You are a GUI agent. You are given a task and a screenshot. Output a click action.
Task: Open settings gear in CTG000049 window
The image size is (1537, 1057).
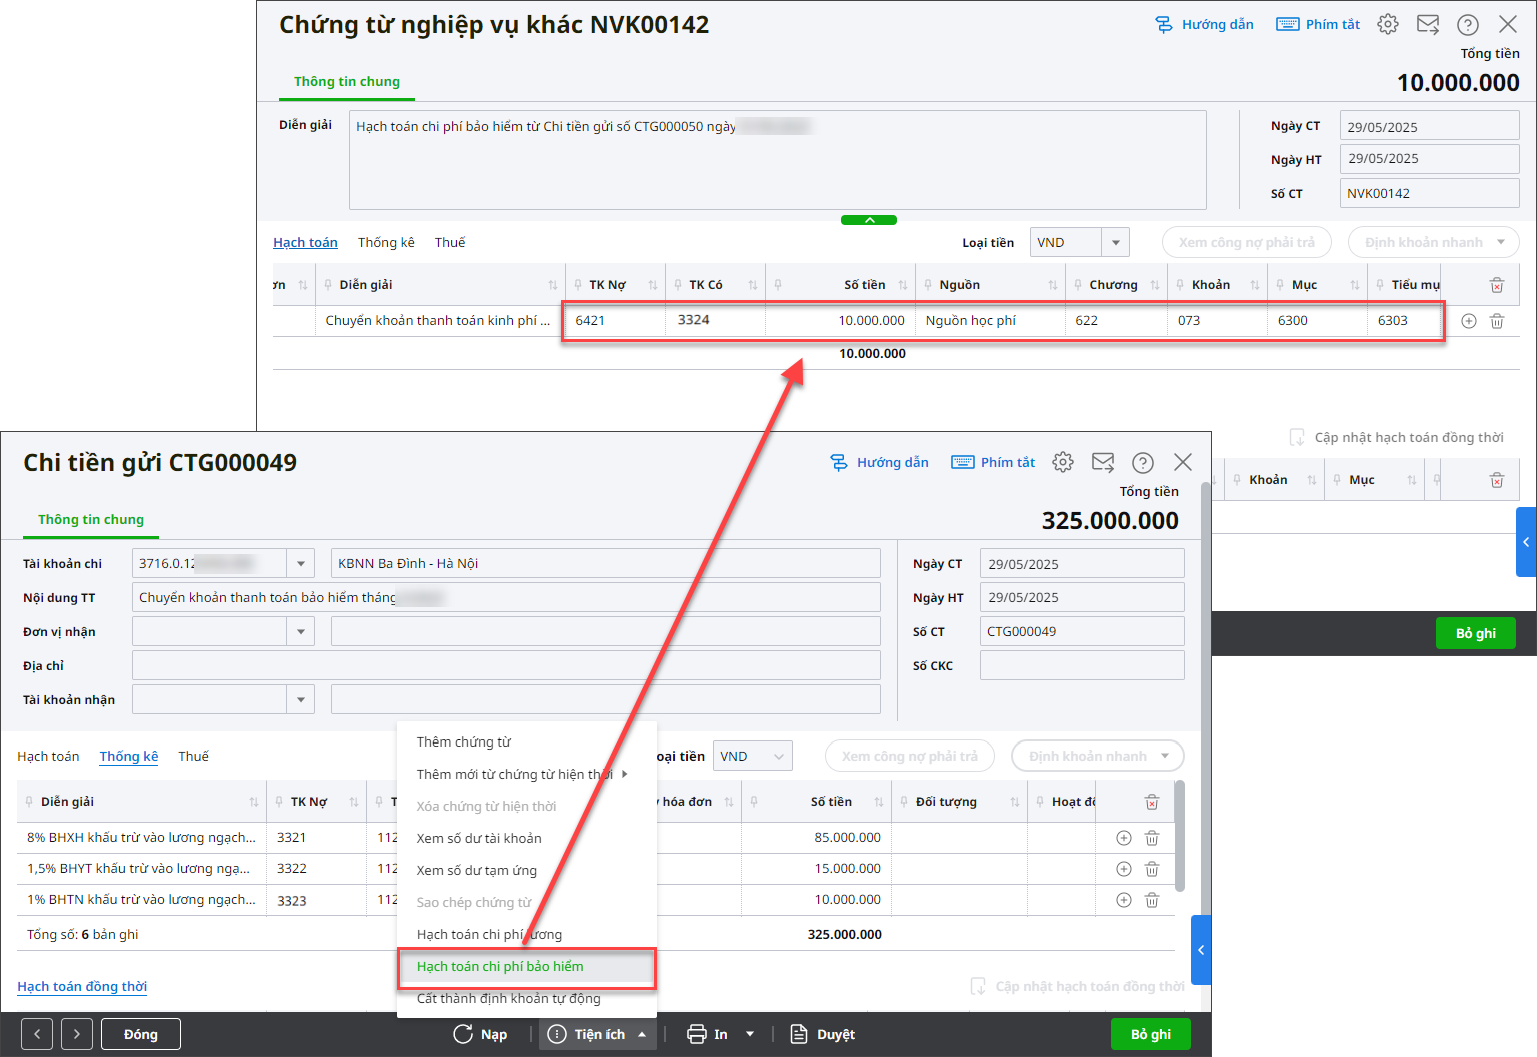(1063, 462)
